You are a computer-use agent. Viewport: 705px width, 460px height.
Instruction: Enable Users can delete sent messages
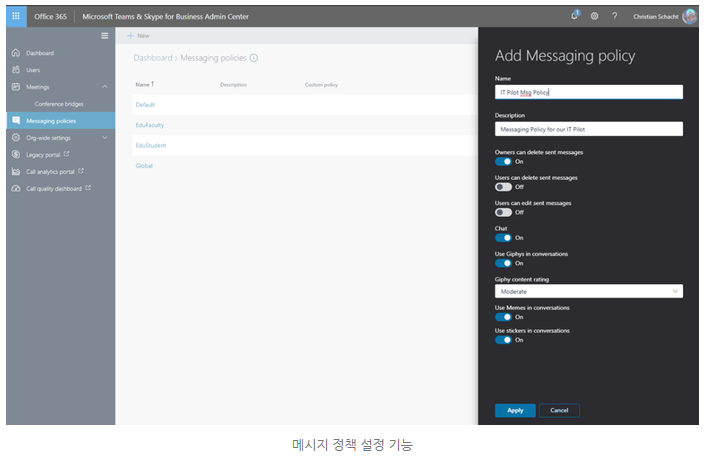(503, 187)
